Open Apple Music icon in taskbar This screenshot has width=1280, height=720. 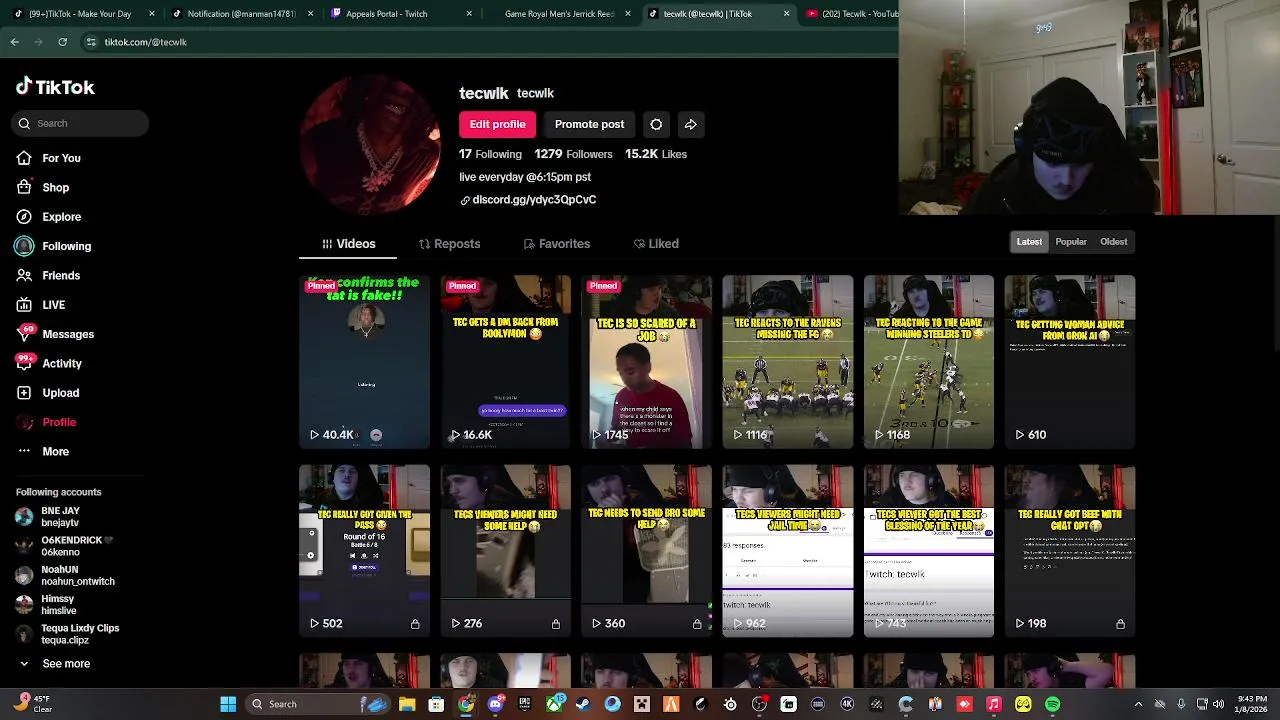click(x=993, y=704)
